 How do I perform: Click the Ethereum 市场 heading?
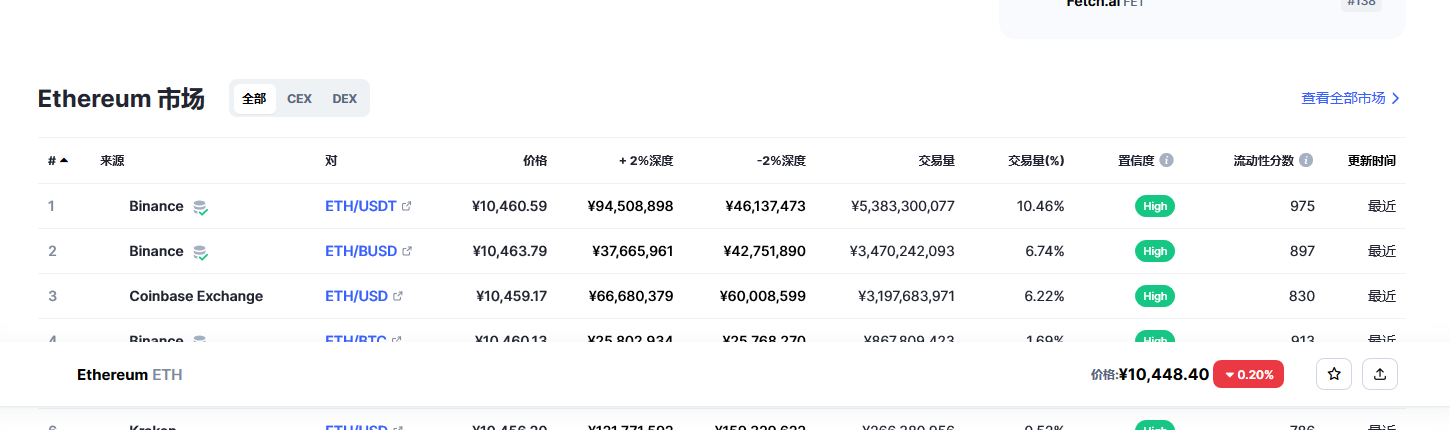[121, 98]
